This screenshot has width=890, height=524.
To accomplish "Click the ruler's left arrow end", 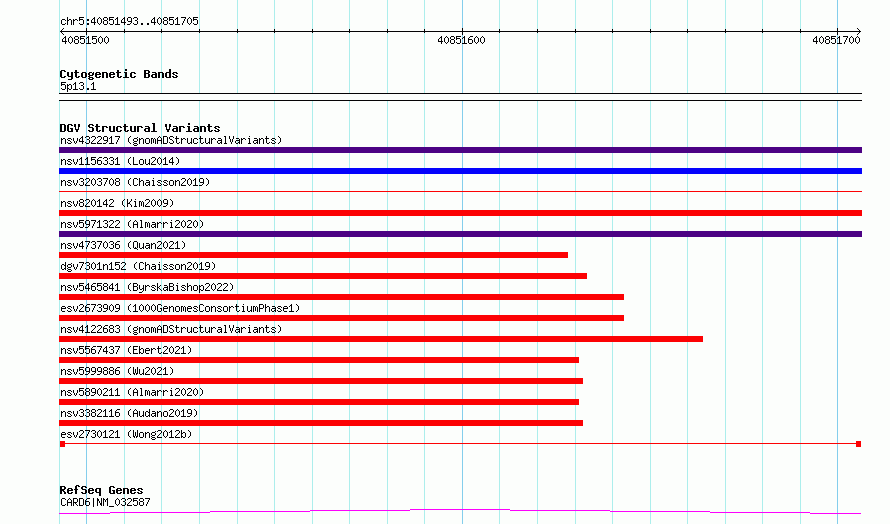I will [62, 31].
